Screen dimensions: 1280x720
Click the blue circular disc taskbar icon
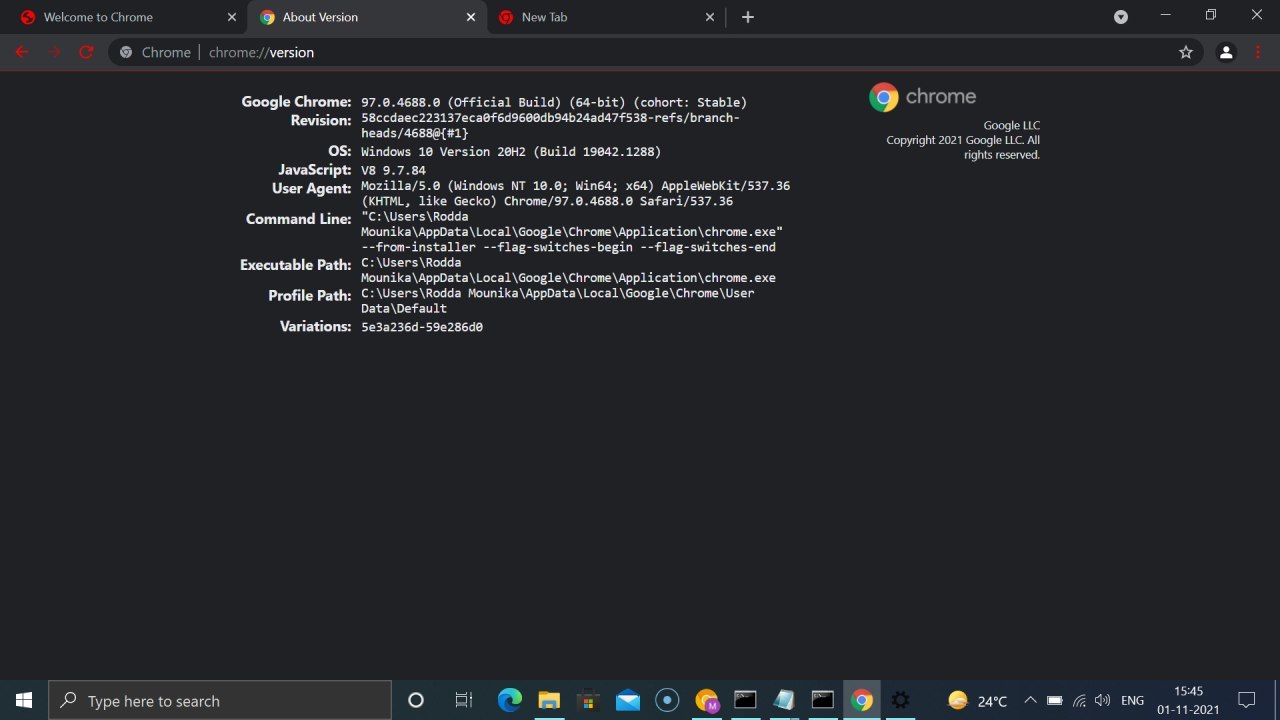click(x=667, y=700)
